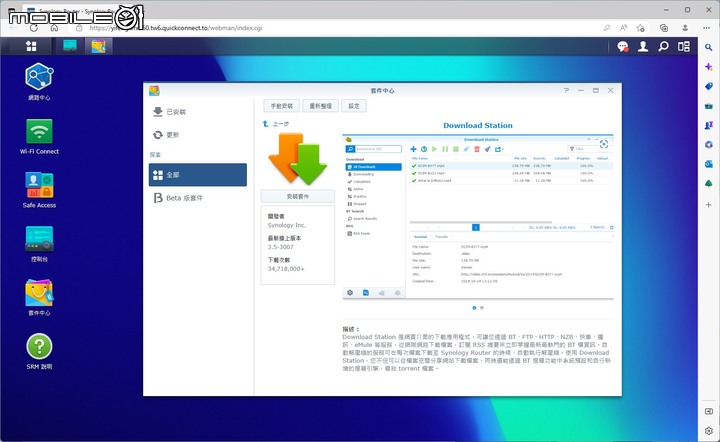Open the SRM widgets panel icon
This screenshot has width=720, height=442.
click(684, 46)
